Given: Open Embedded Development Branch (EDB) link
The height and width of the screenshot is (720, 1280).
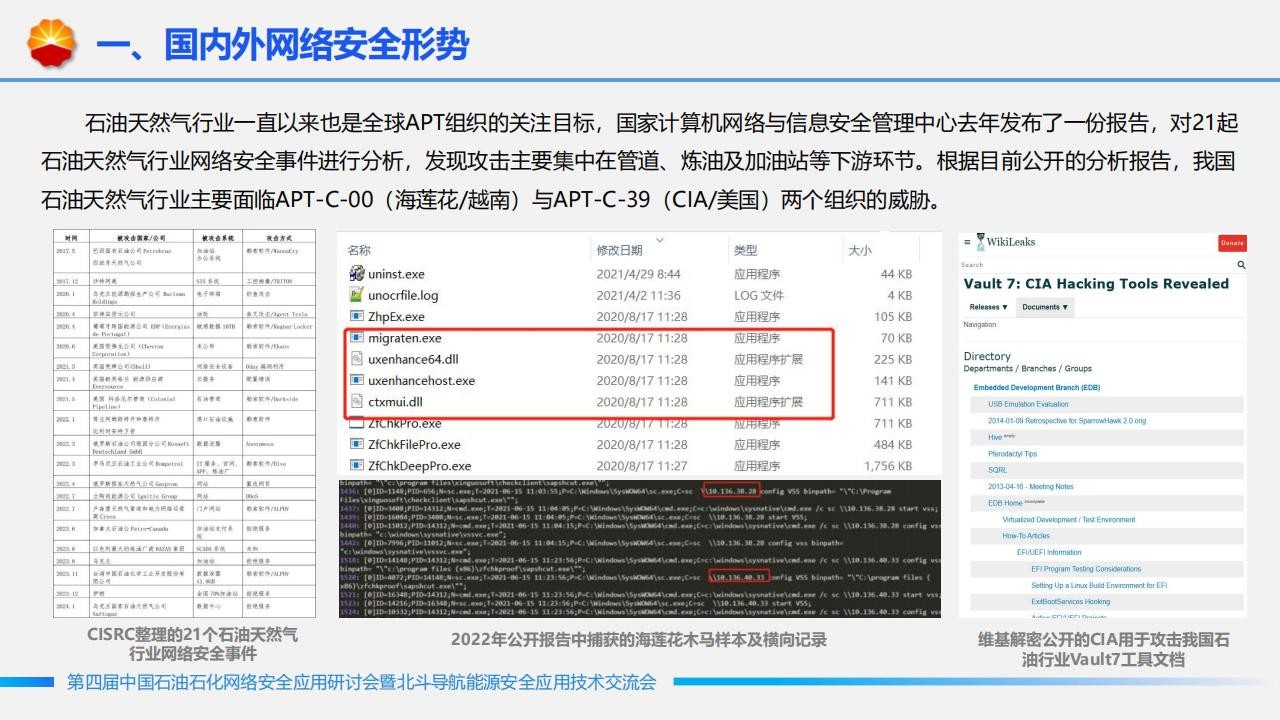Looking at the screenshot, I should coord(1037,388).
